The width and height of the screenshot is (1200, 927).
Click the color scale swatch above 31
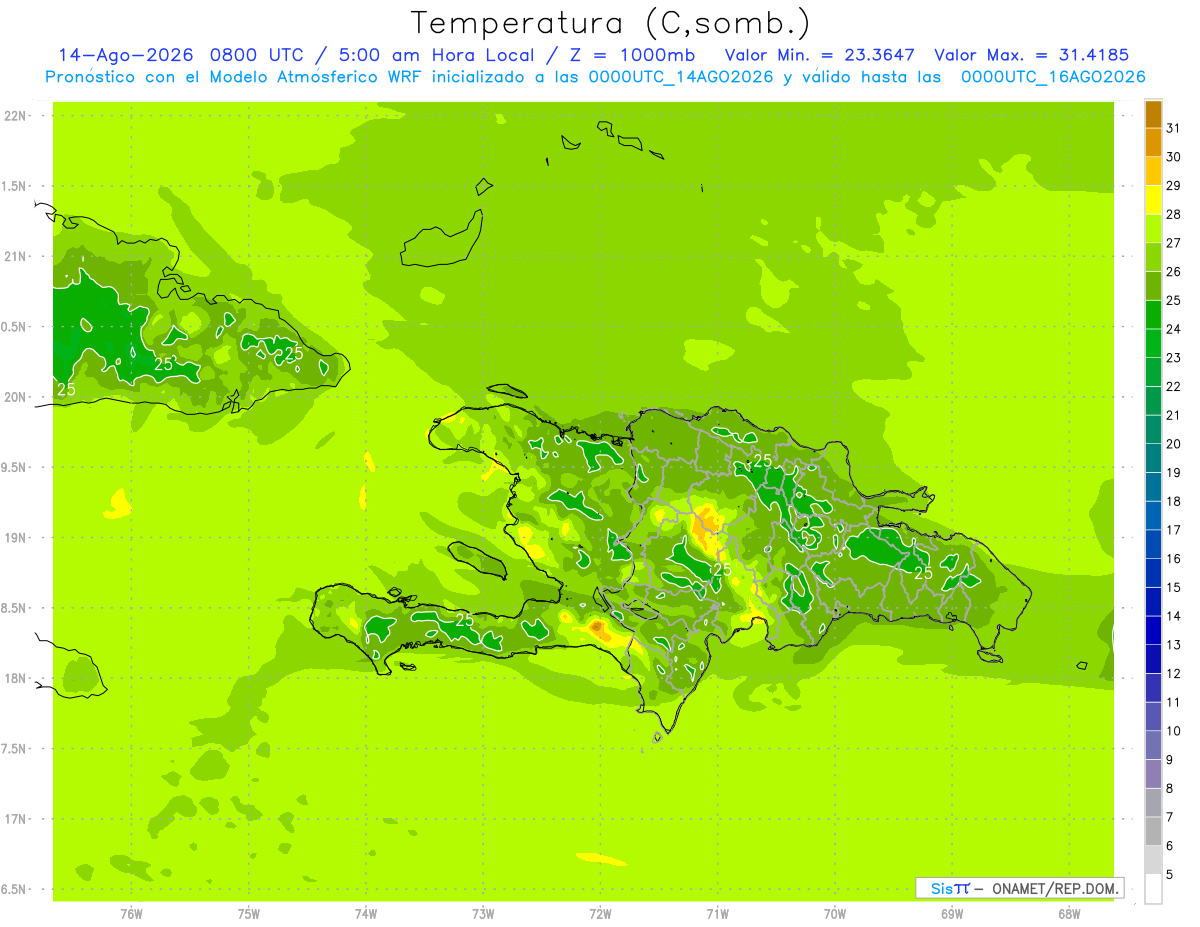click(x=1153, y=114)
